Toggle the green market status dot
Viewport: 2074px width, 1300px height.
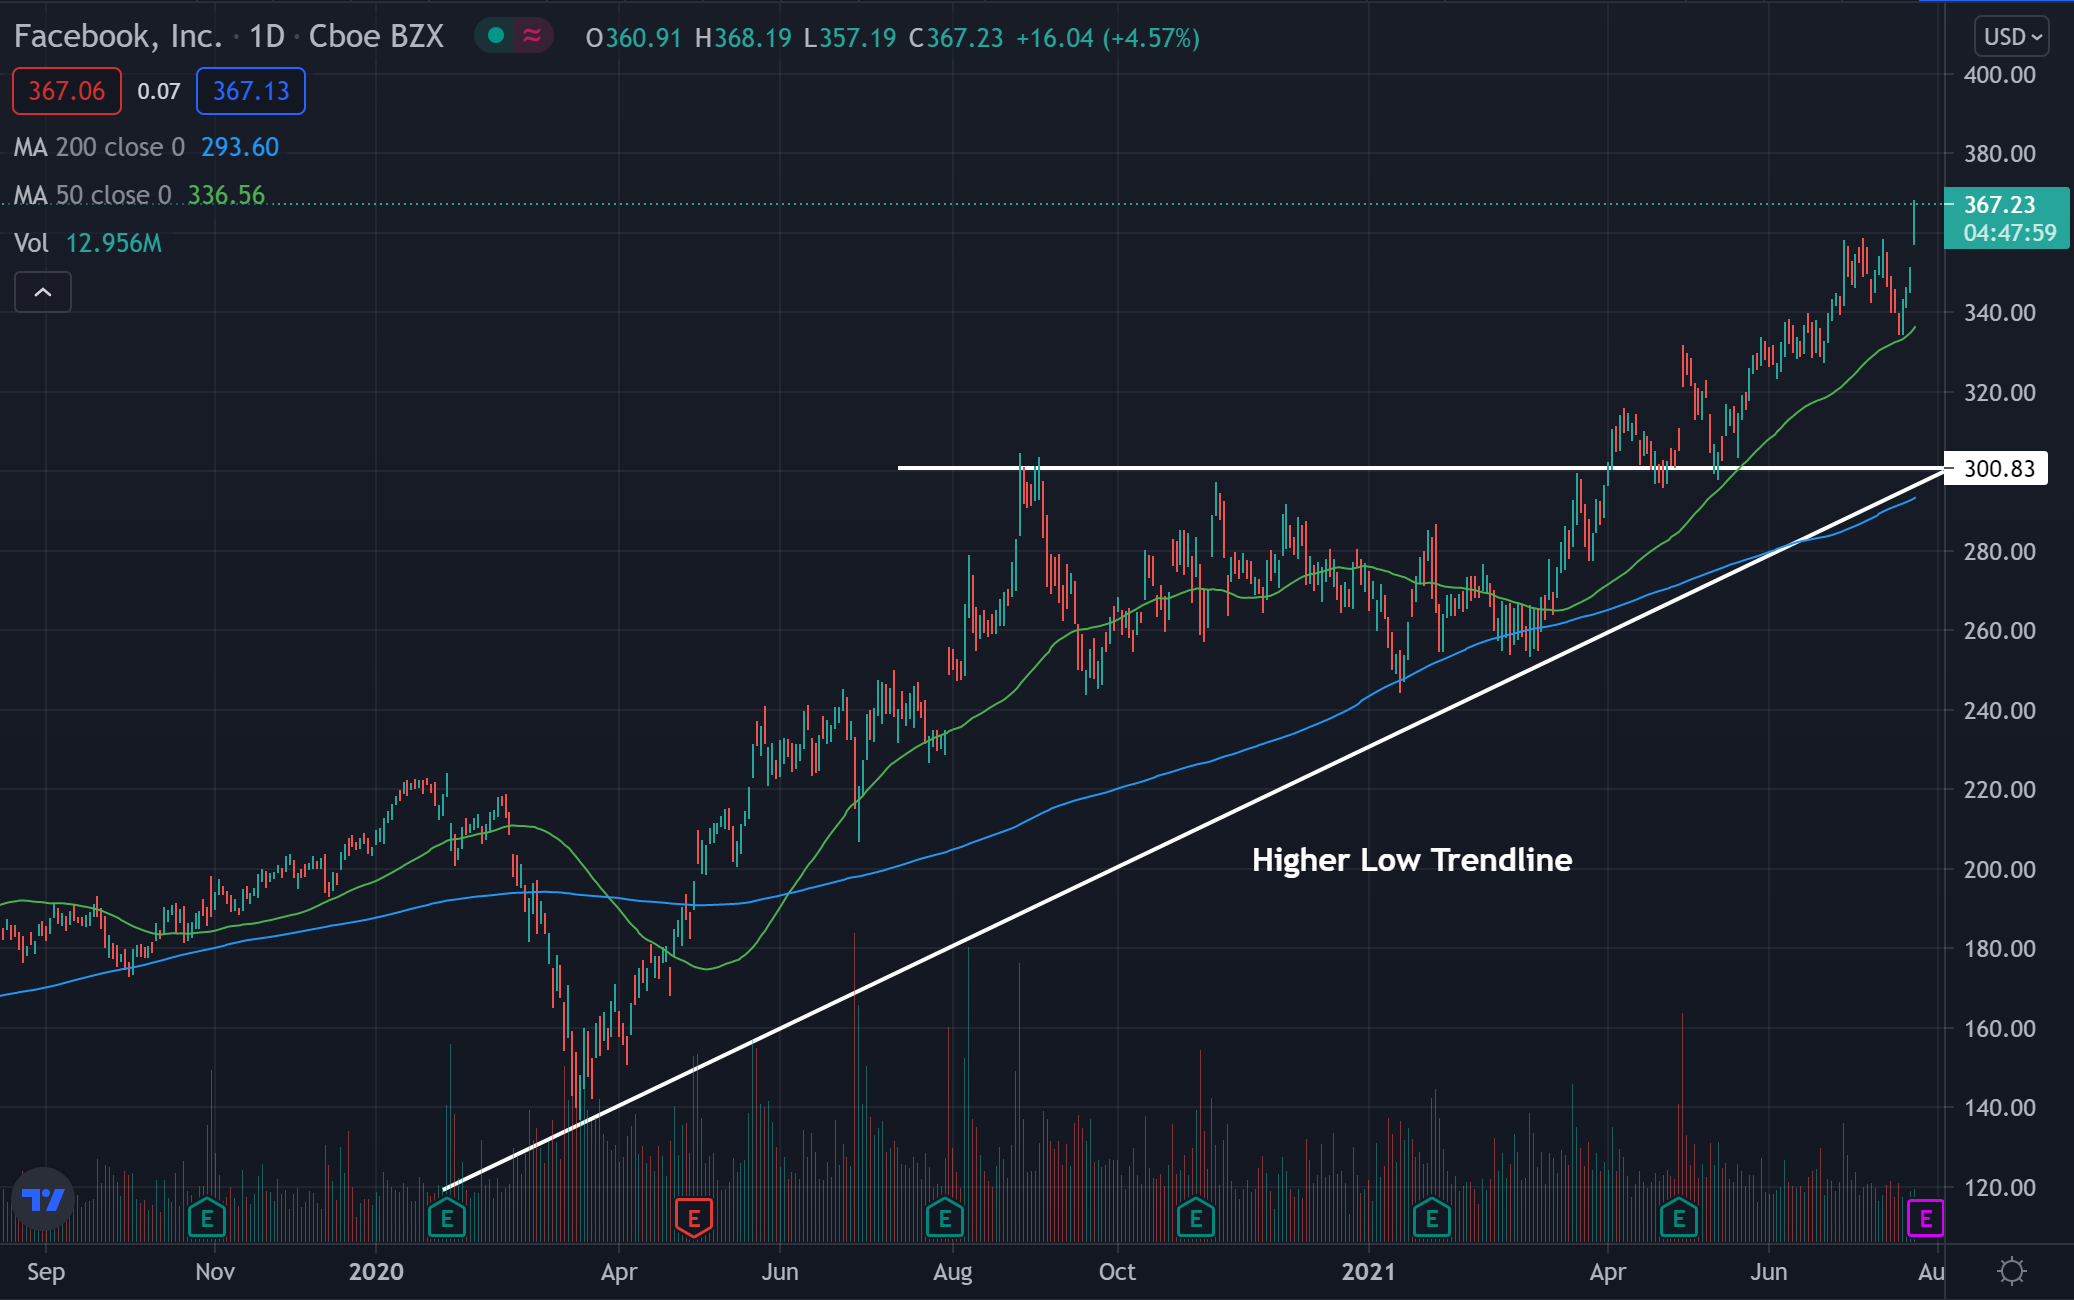point(495,37)
